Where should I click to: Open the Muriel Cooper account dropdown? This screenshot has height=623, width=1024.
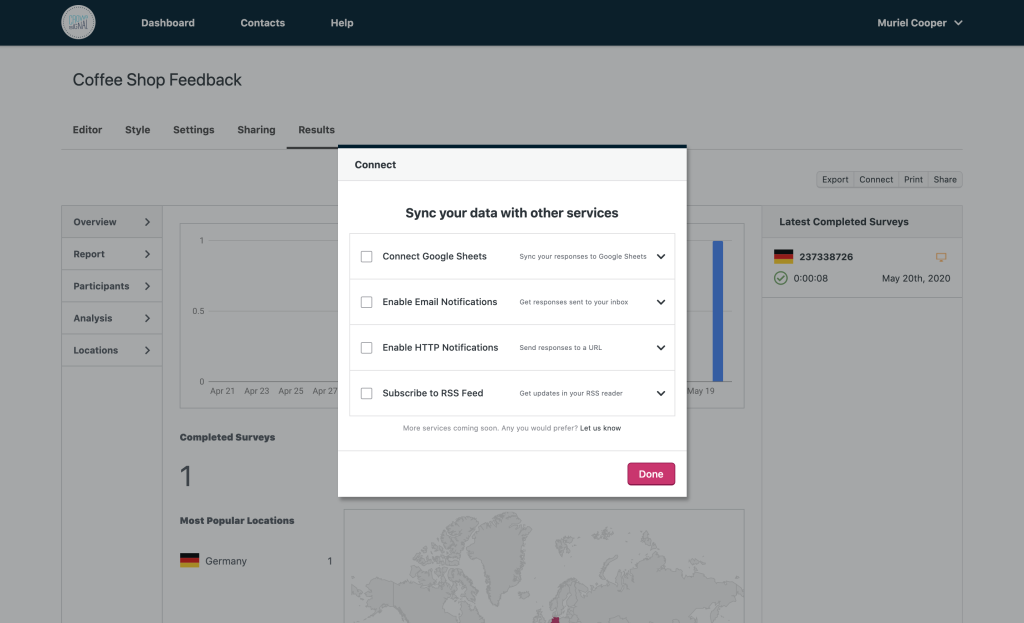click(919, 23)
